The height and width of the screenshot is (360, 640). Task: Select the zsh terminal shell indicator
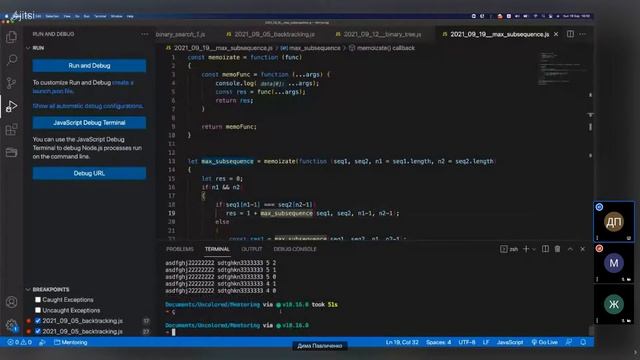[509, 249]
